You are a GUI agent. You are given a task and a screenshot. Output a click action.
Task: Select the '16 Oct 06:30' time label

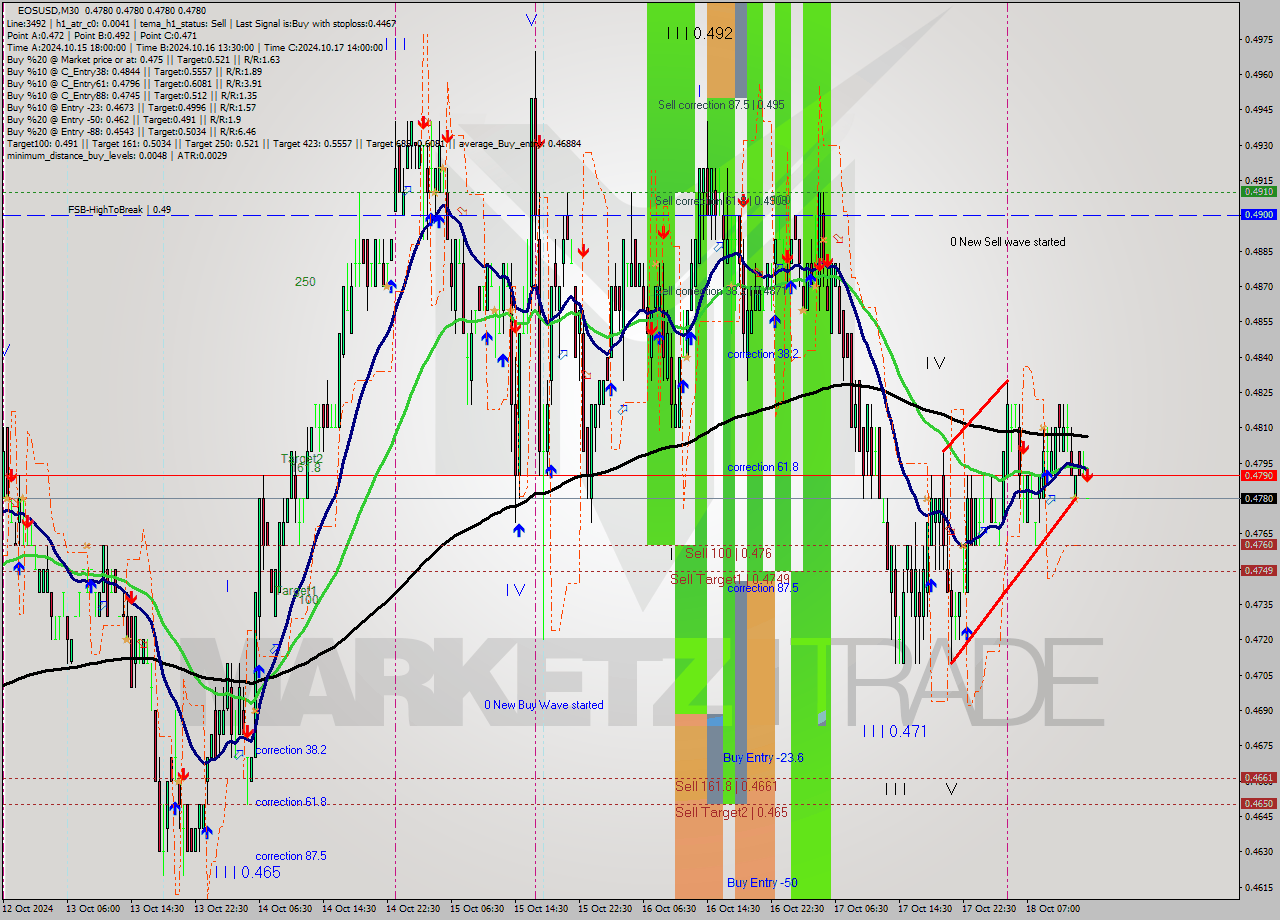(x=669, y=909)
